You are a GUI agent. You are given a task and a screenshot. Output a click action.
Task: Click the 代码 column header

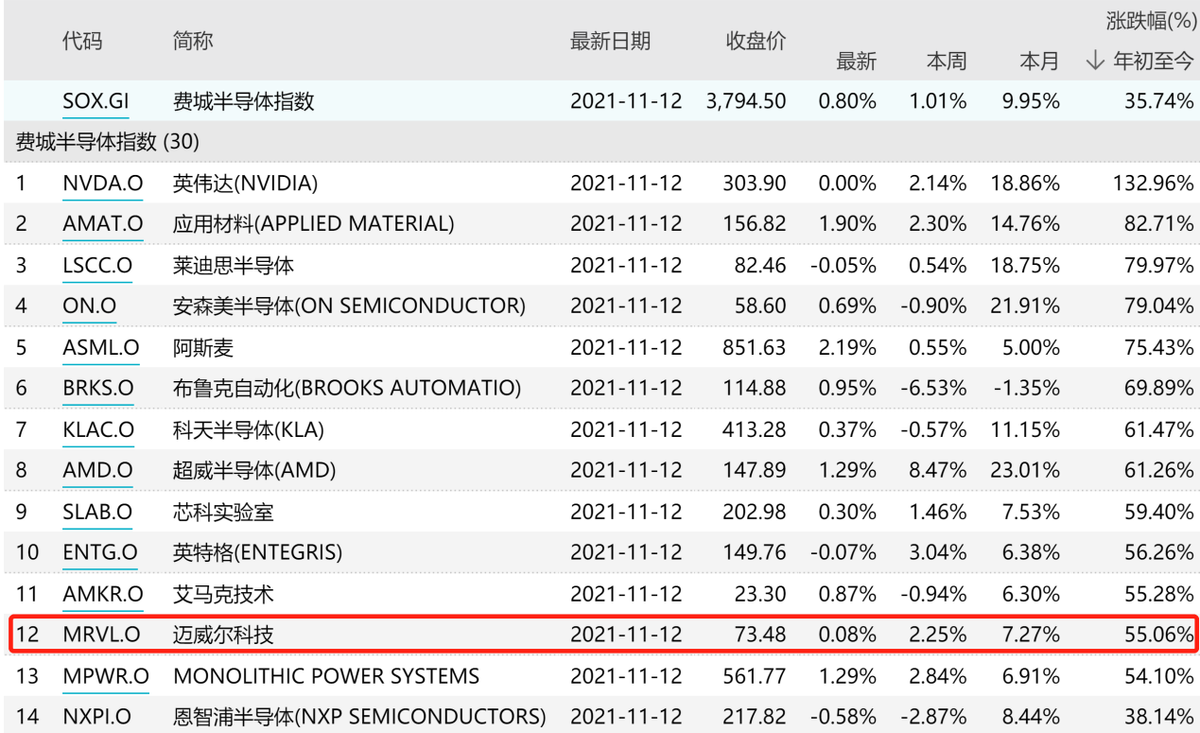pos(82,41)
